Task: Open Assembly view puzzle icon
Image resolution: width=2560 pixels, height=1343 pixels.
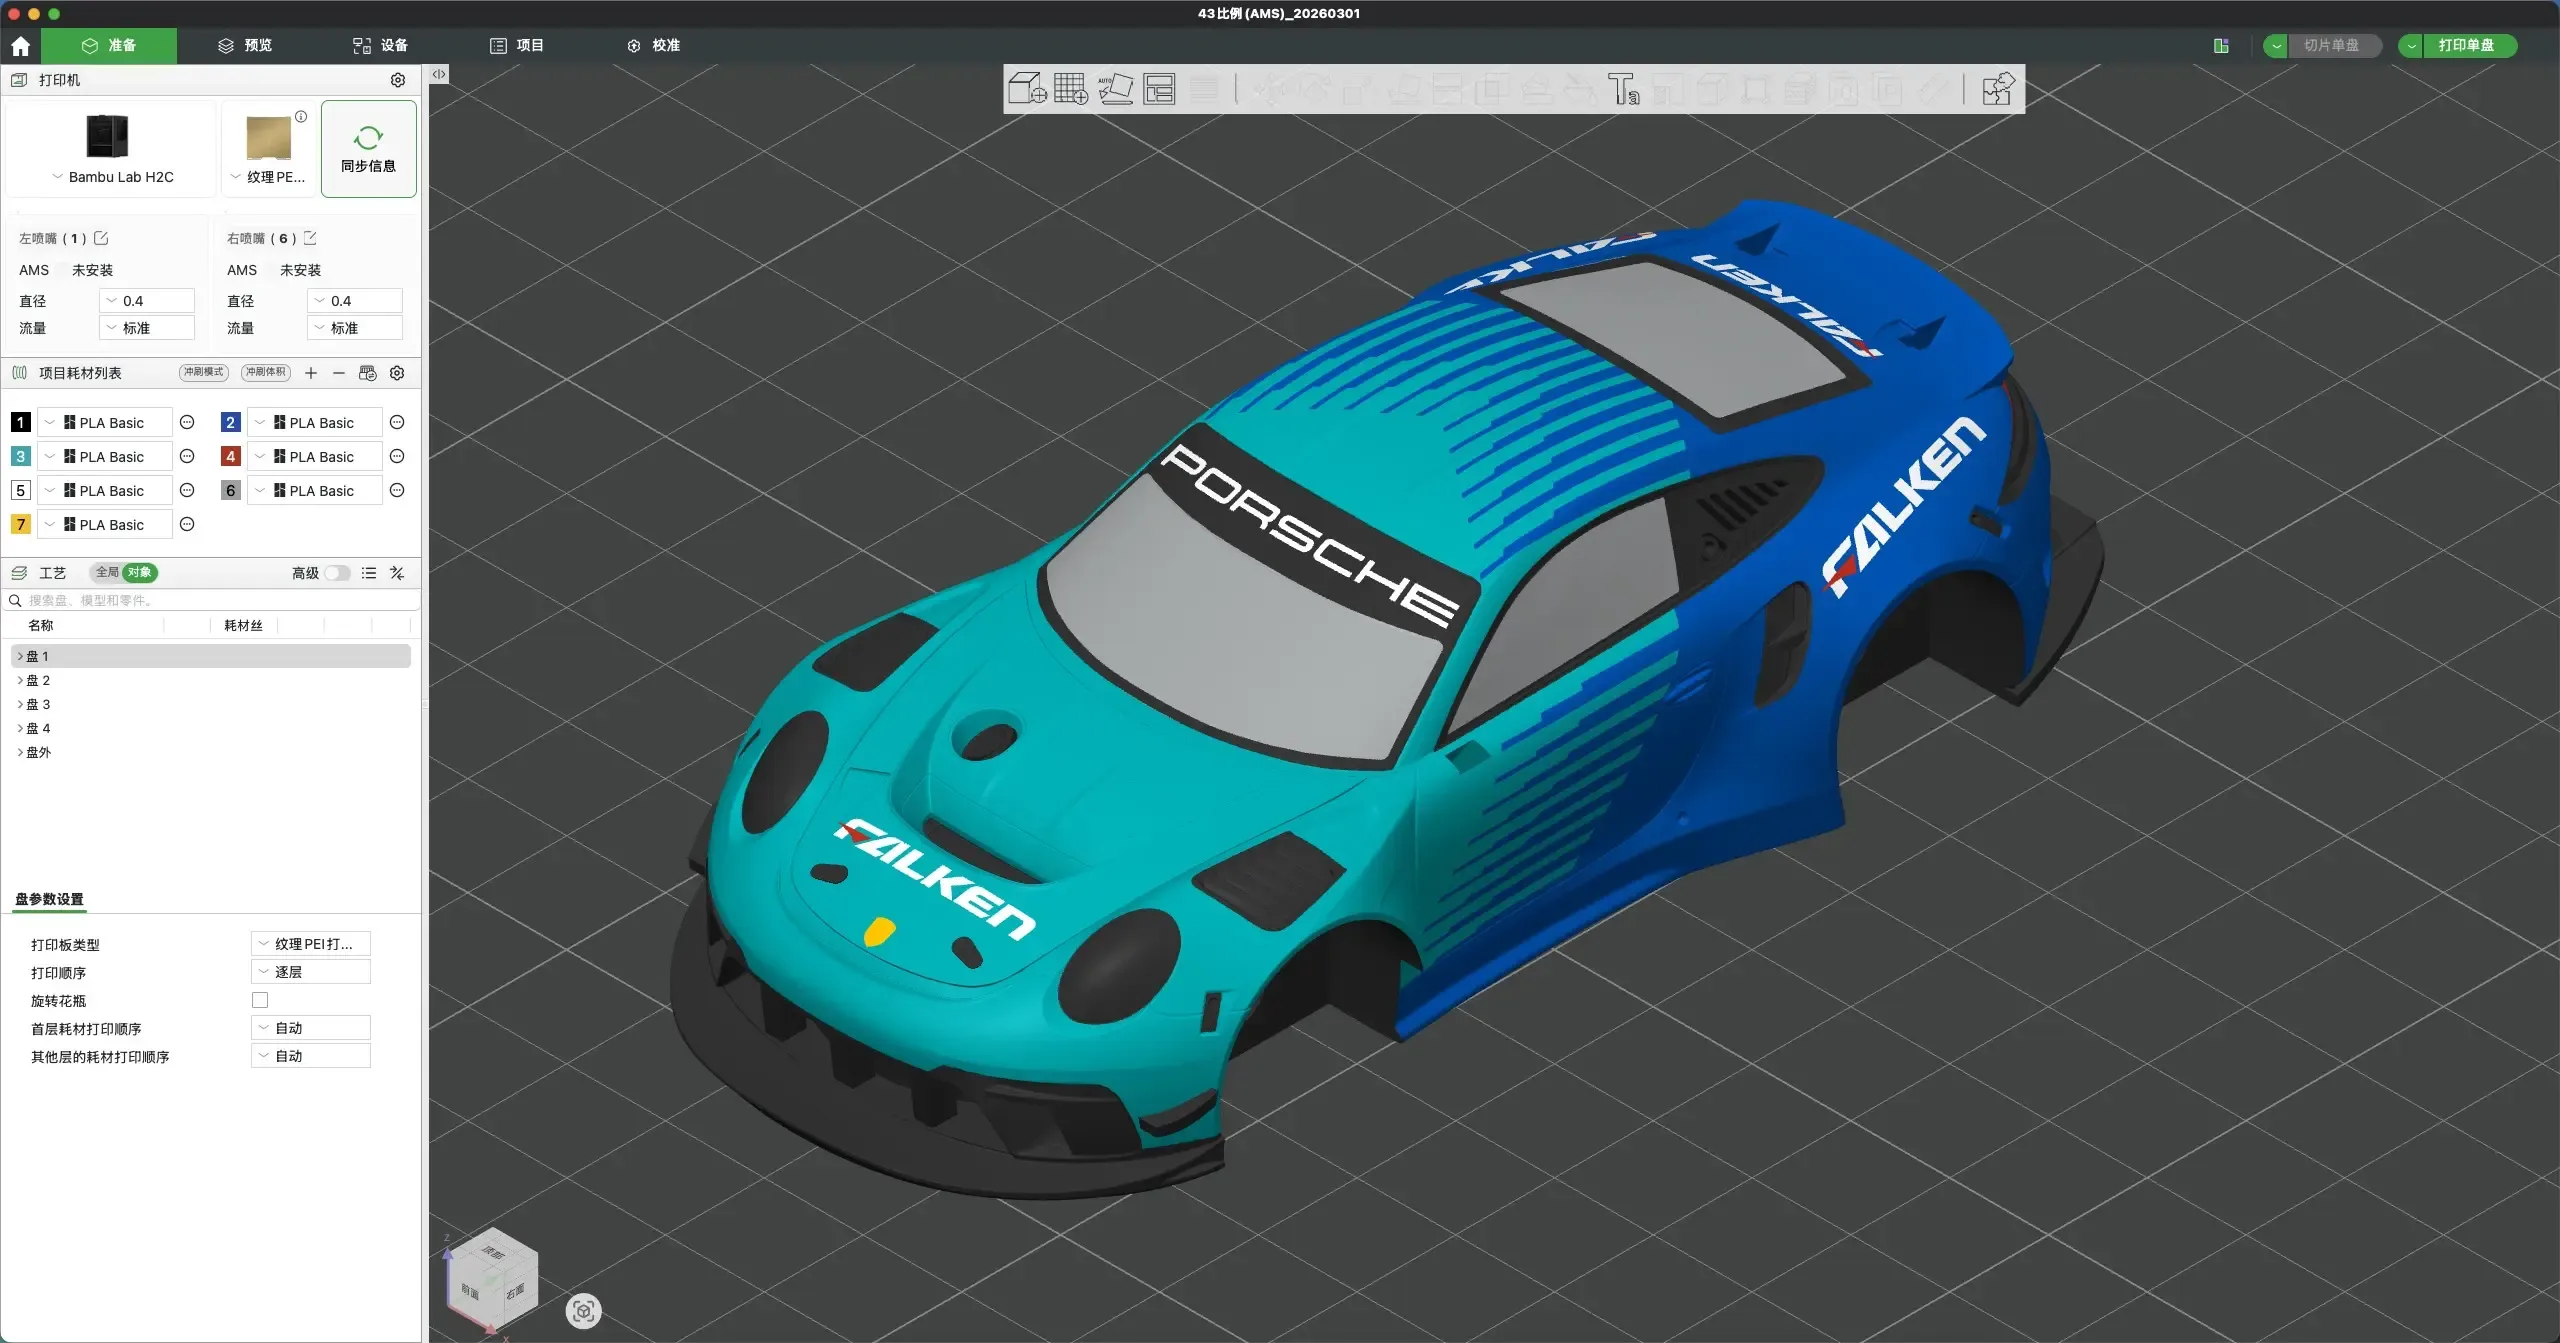Action: coord(1998,89)
